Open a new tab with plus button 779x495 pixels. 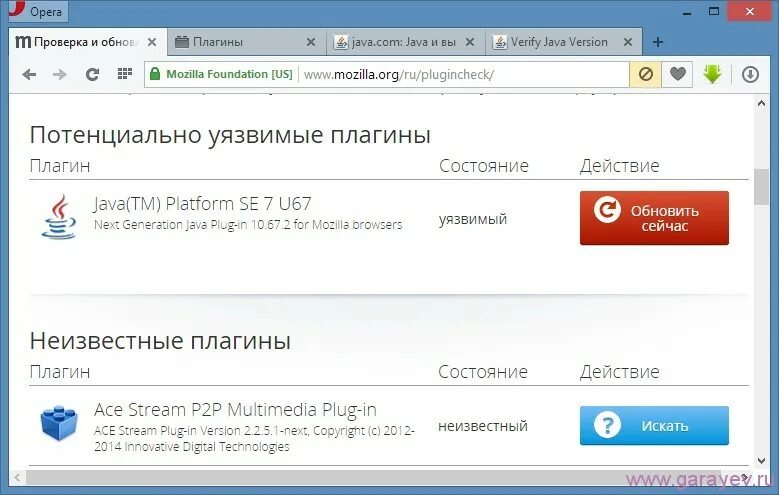pyautogui.click(x=658, y=42)
